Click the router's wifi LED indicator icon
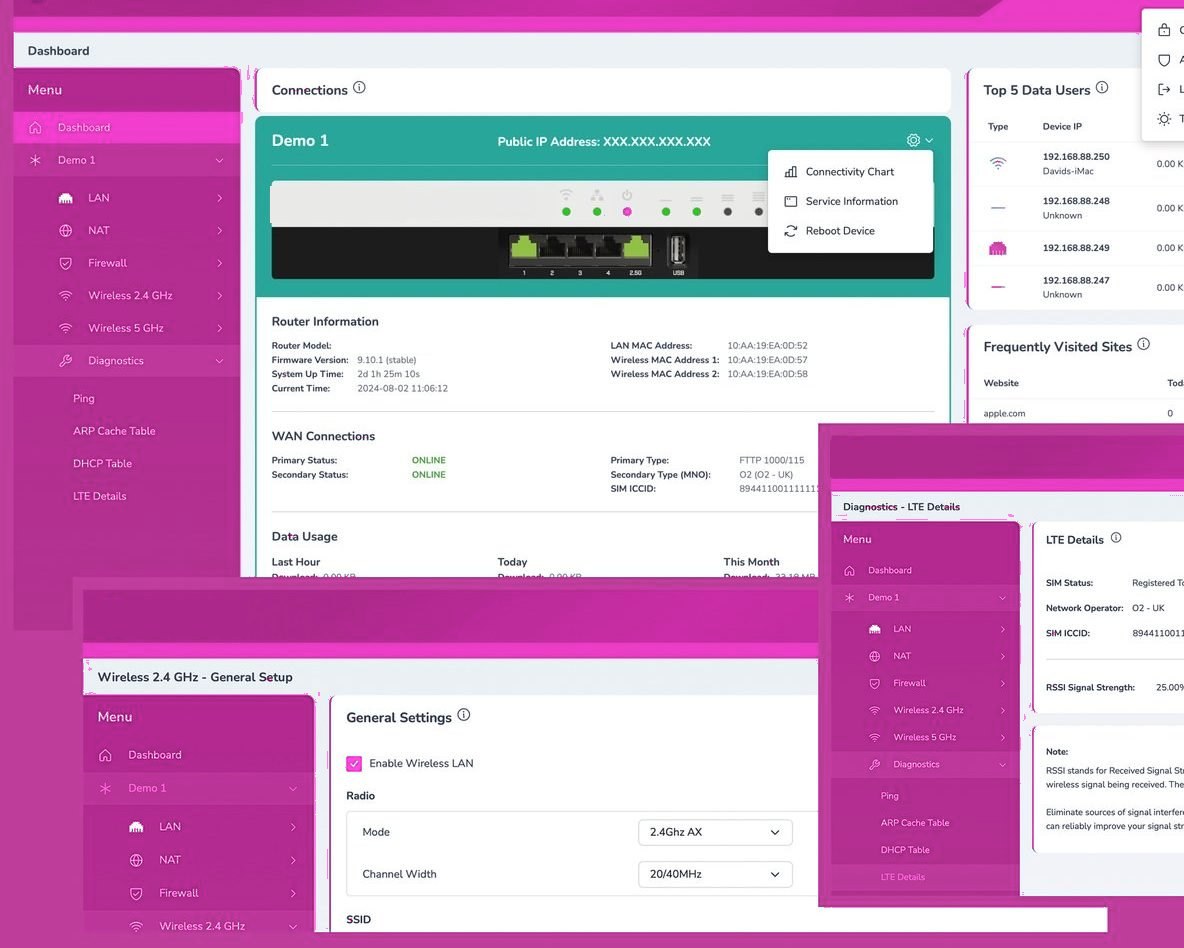The height and width of the screenshot is (948, 1184). [x=566, y=194]
